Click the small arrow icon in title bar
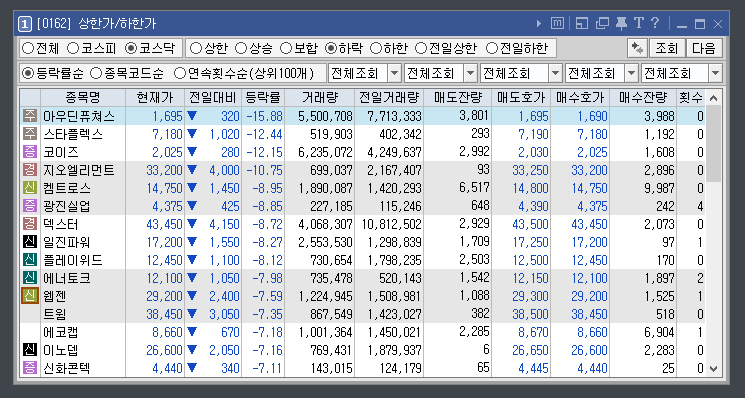The width and height of the screenshot is (745, 398). 539,23
